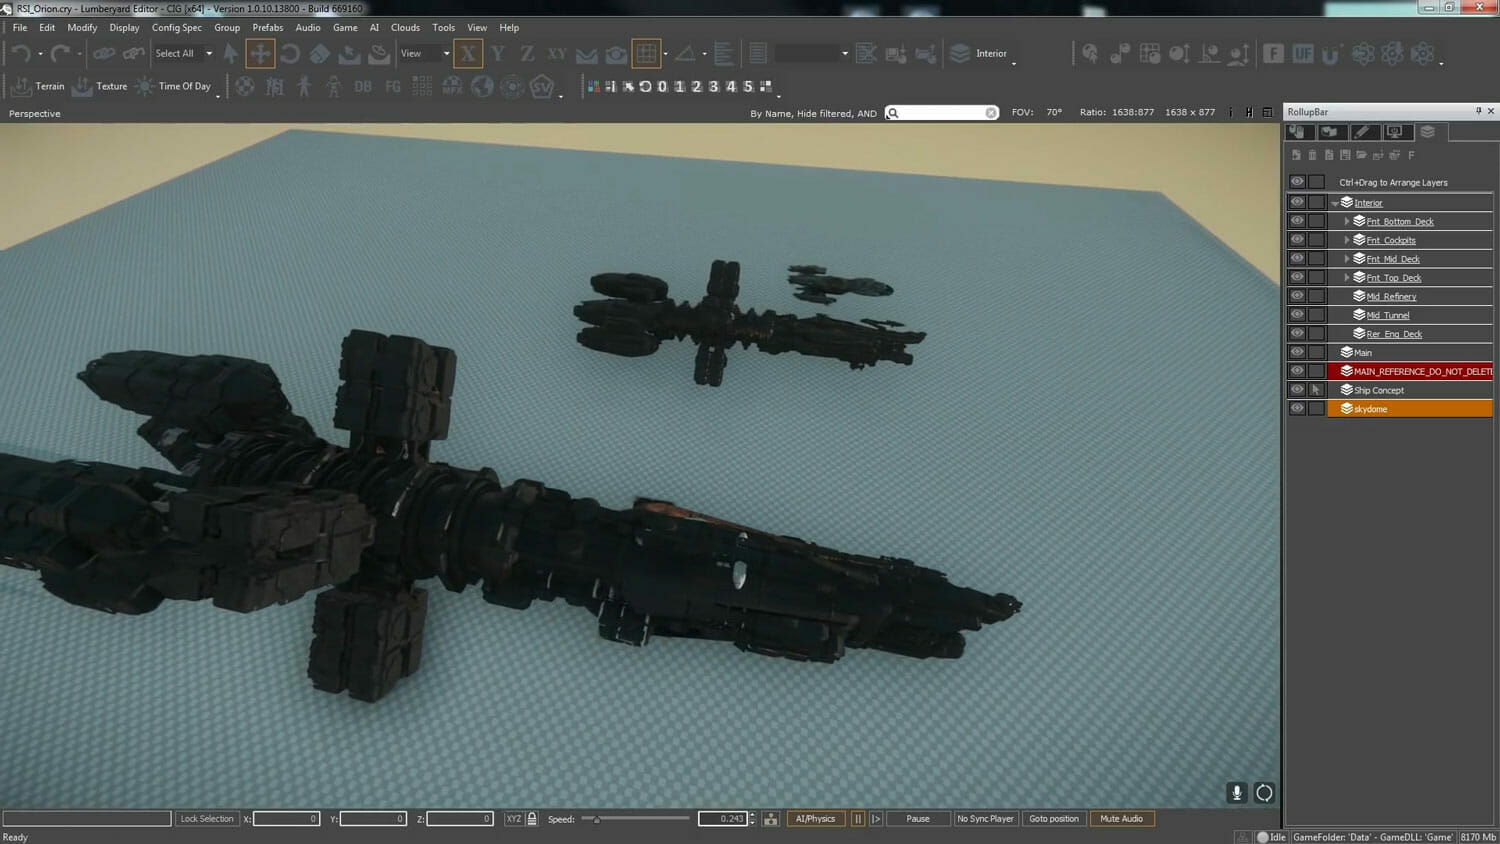
Task: Toggle the snap to grid icon
Action: [x=646, y=54]
